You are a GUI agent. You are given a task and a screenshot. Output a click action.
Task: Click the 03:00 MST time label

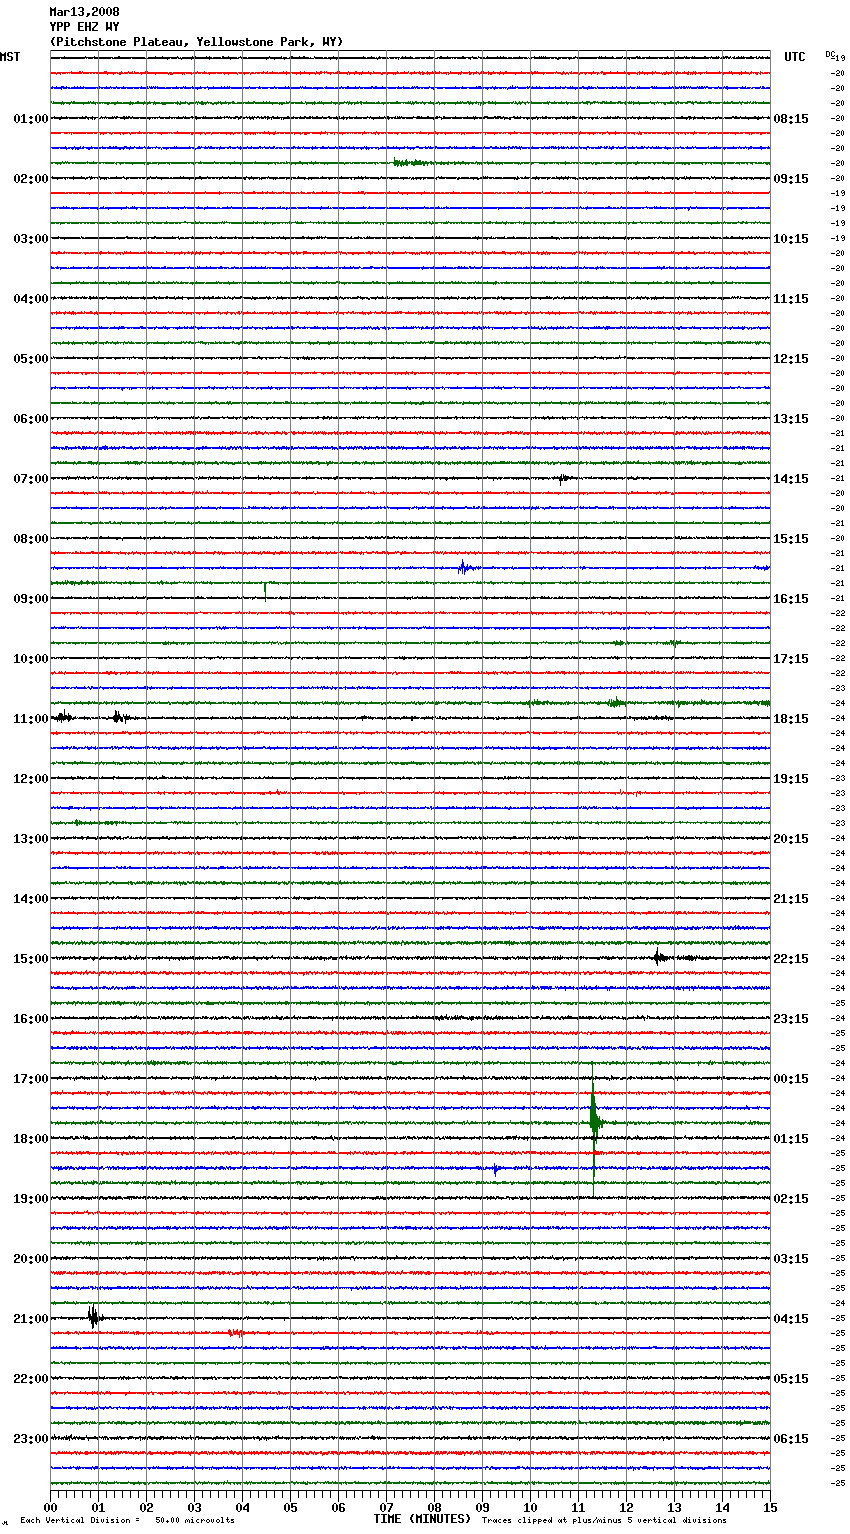(31, 239)
